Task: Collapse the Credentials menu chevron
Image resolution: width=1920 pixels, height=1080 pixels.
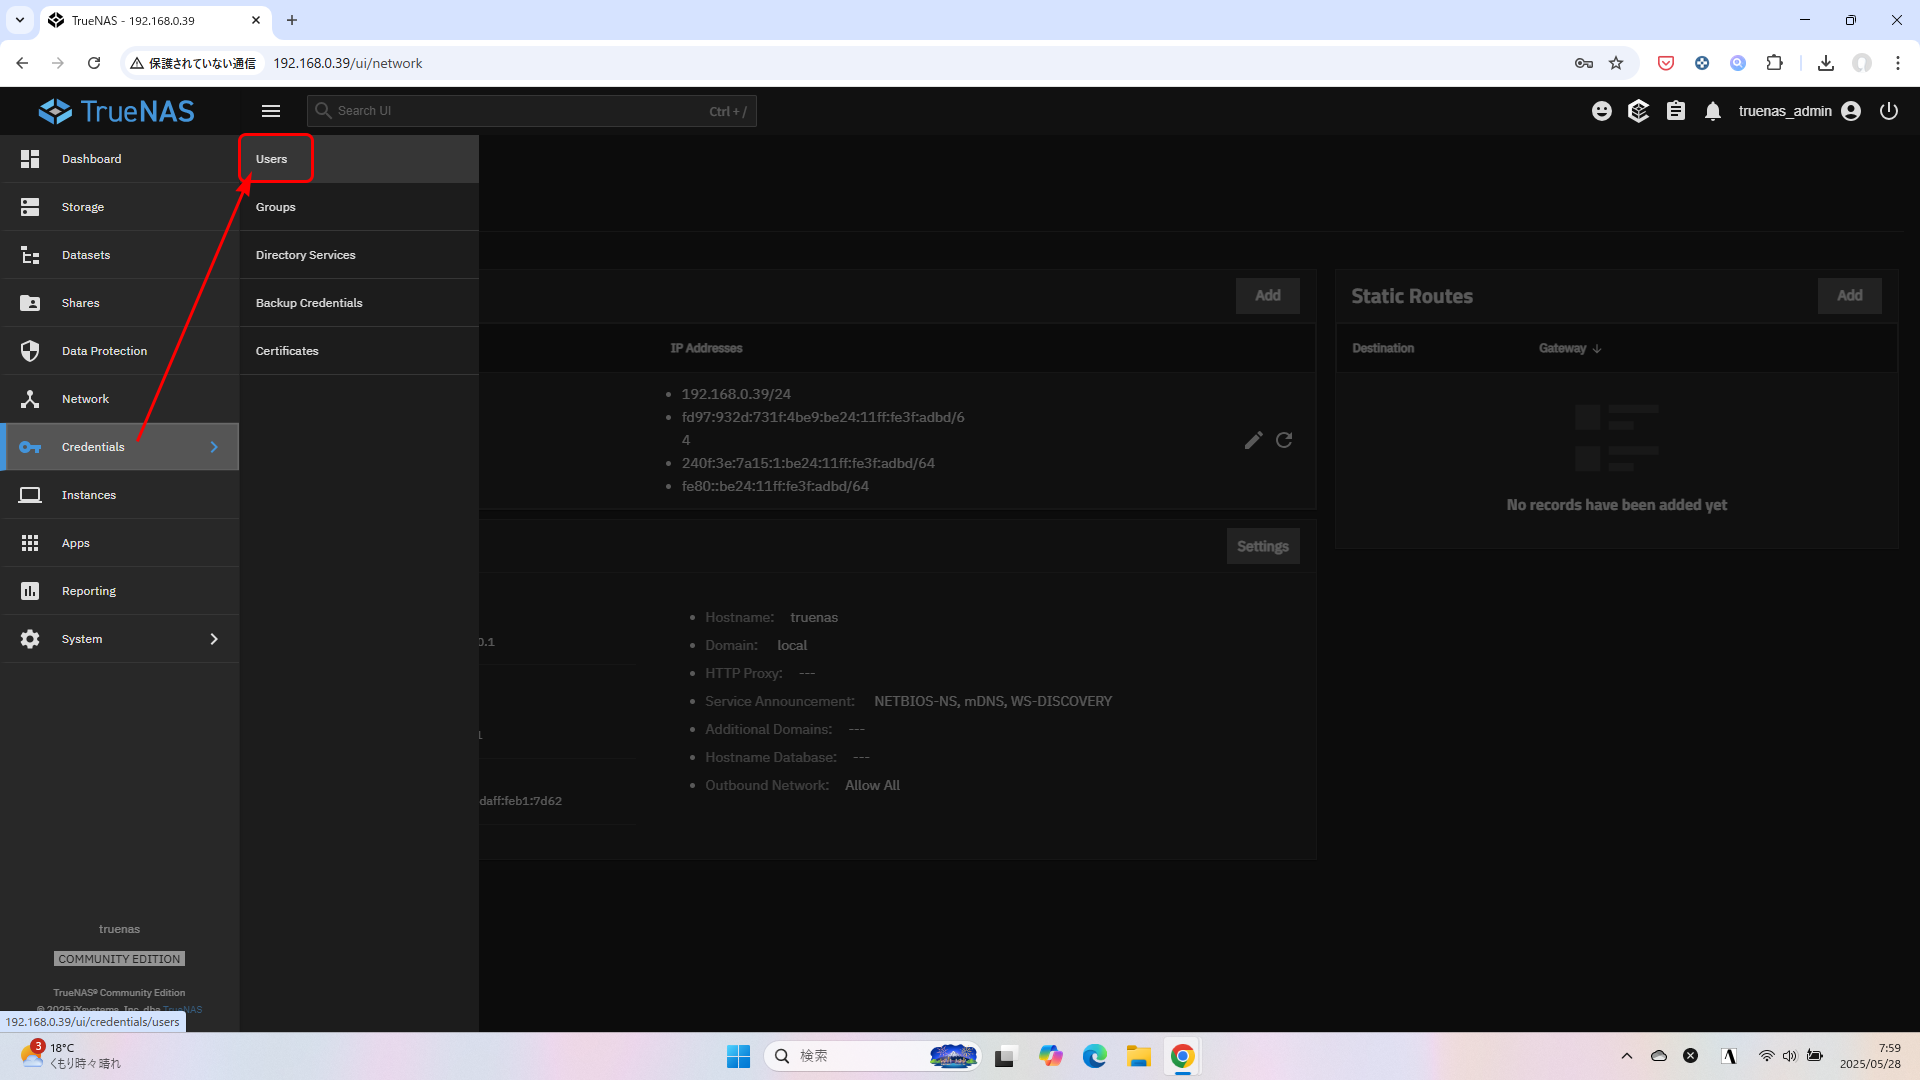Action: coord(214,447)
